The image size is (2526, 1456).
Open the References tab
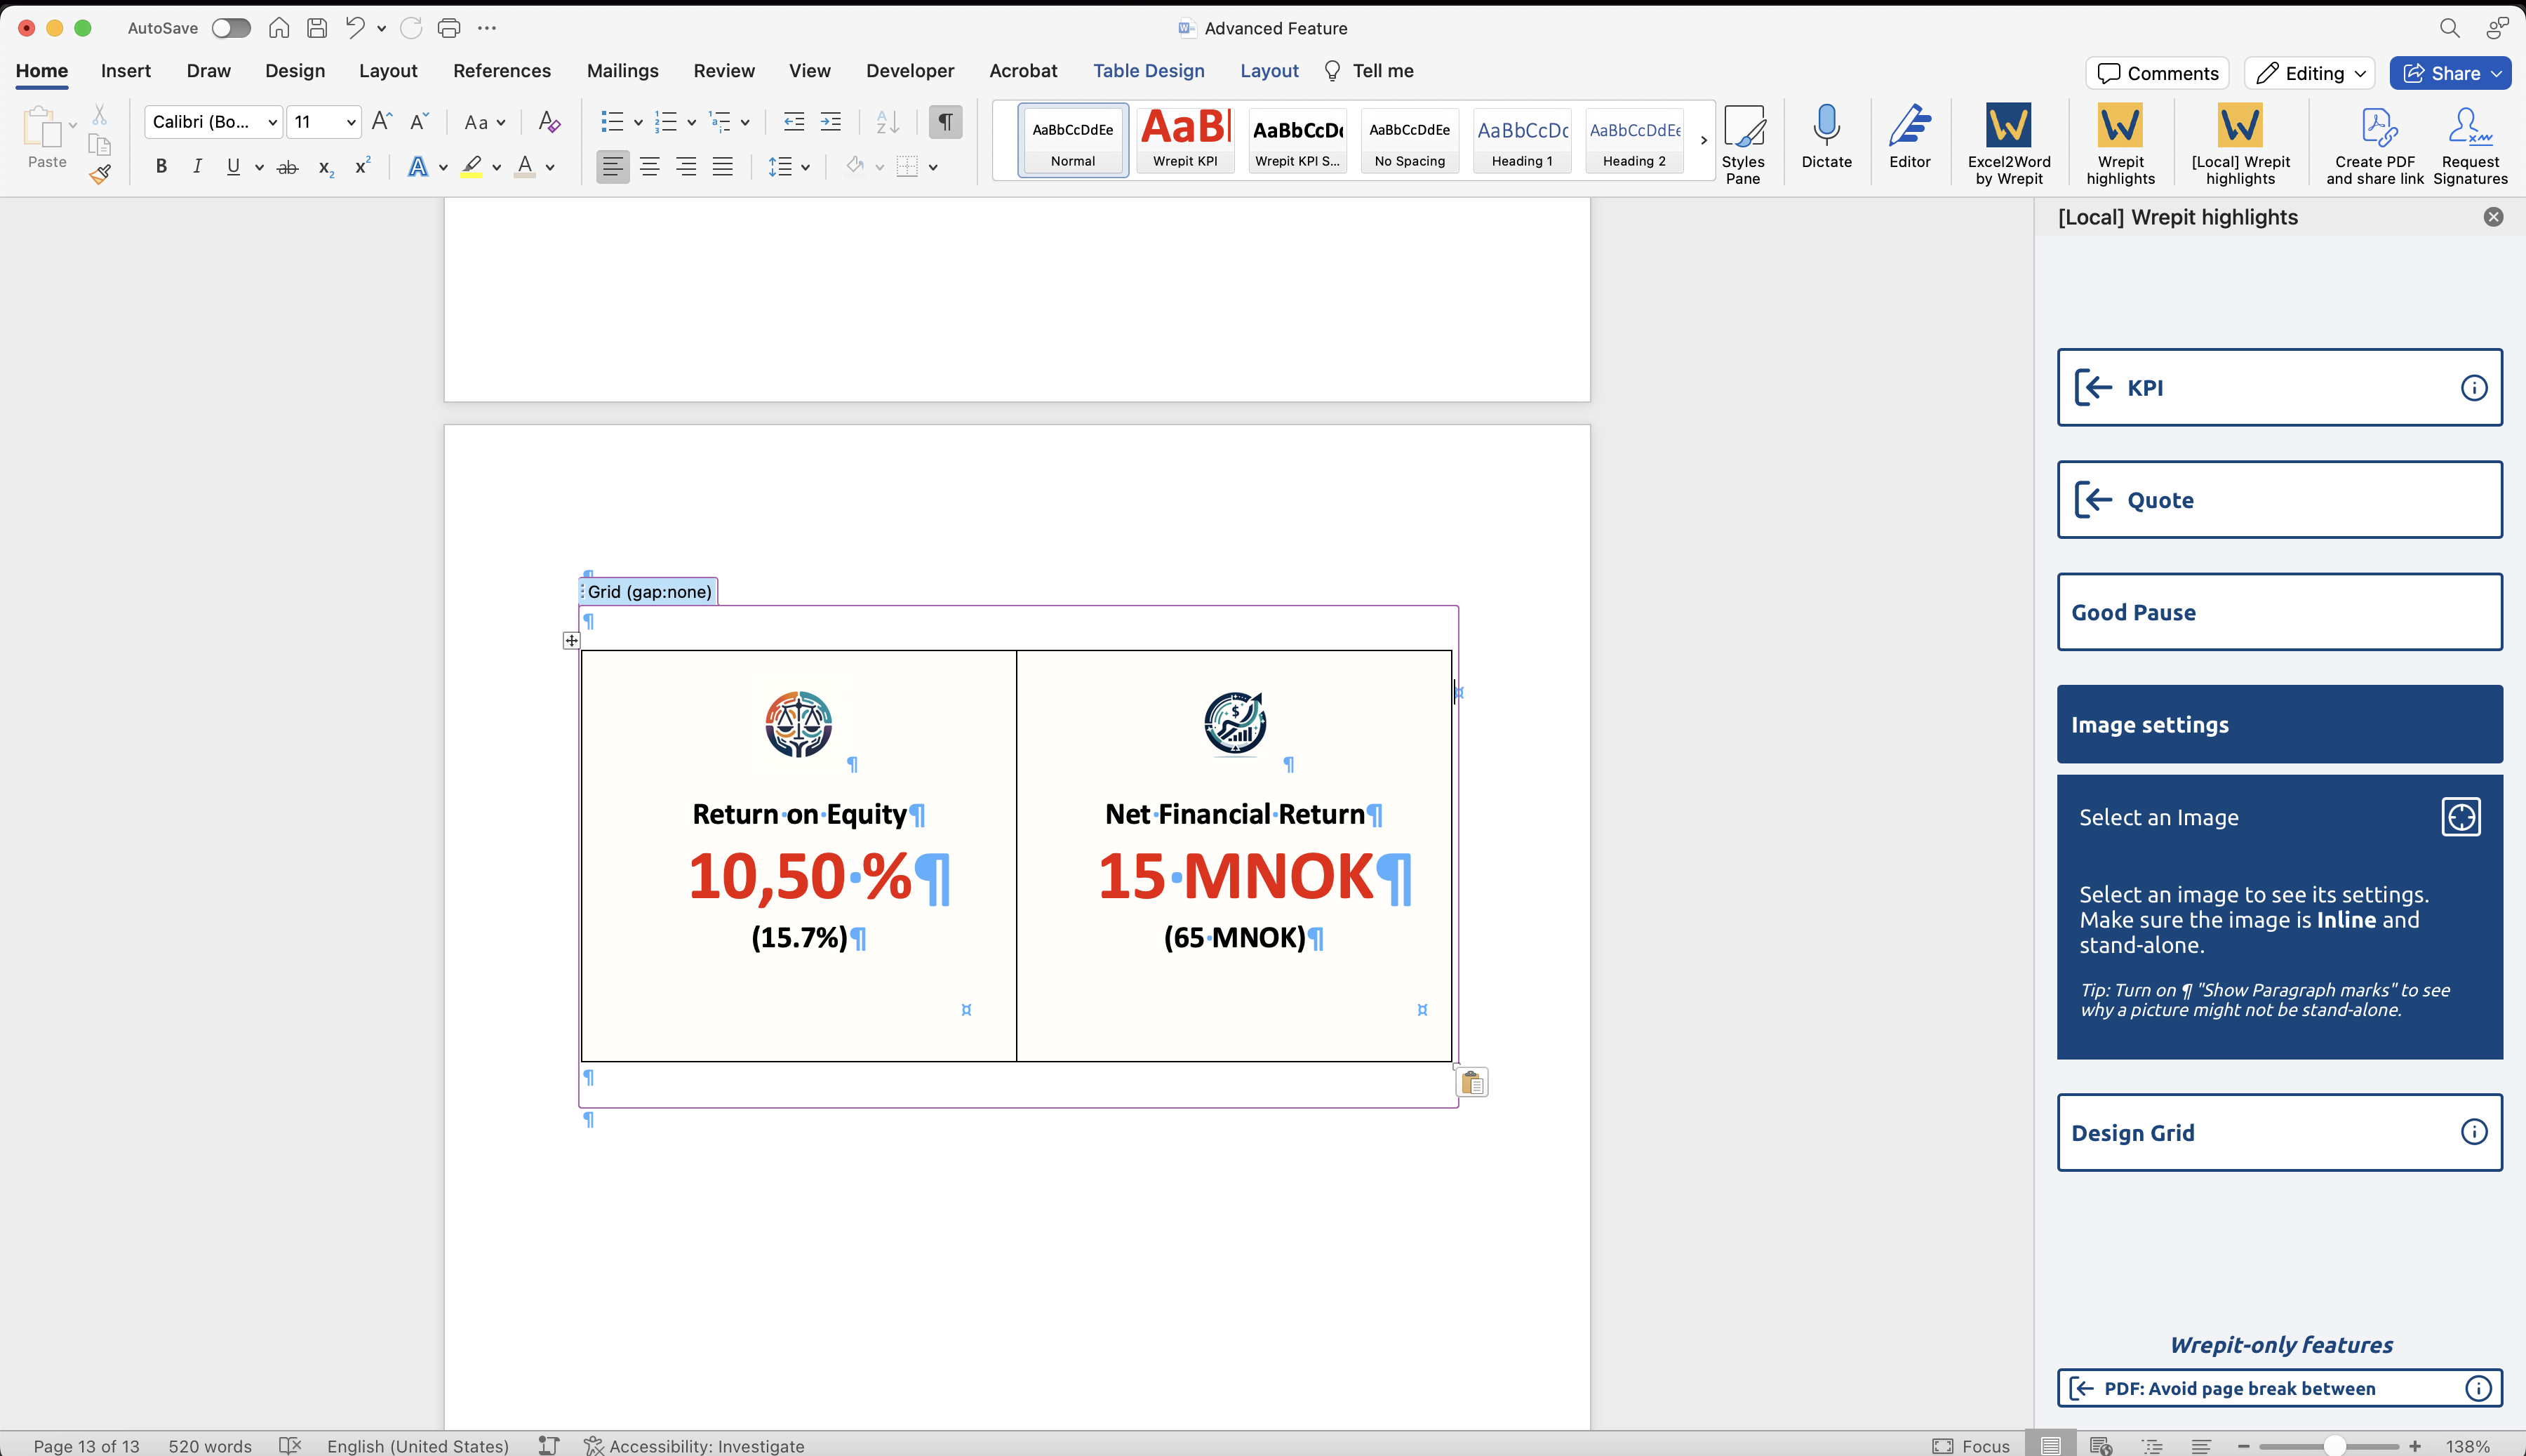(502, 71)
